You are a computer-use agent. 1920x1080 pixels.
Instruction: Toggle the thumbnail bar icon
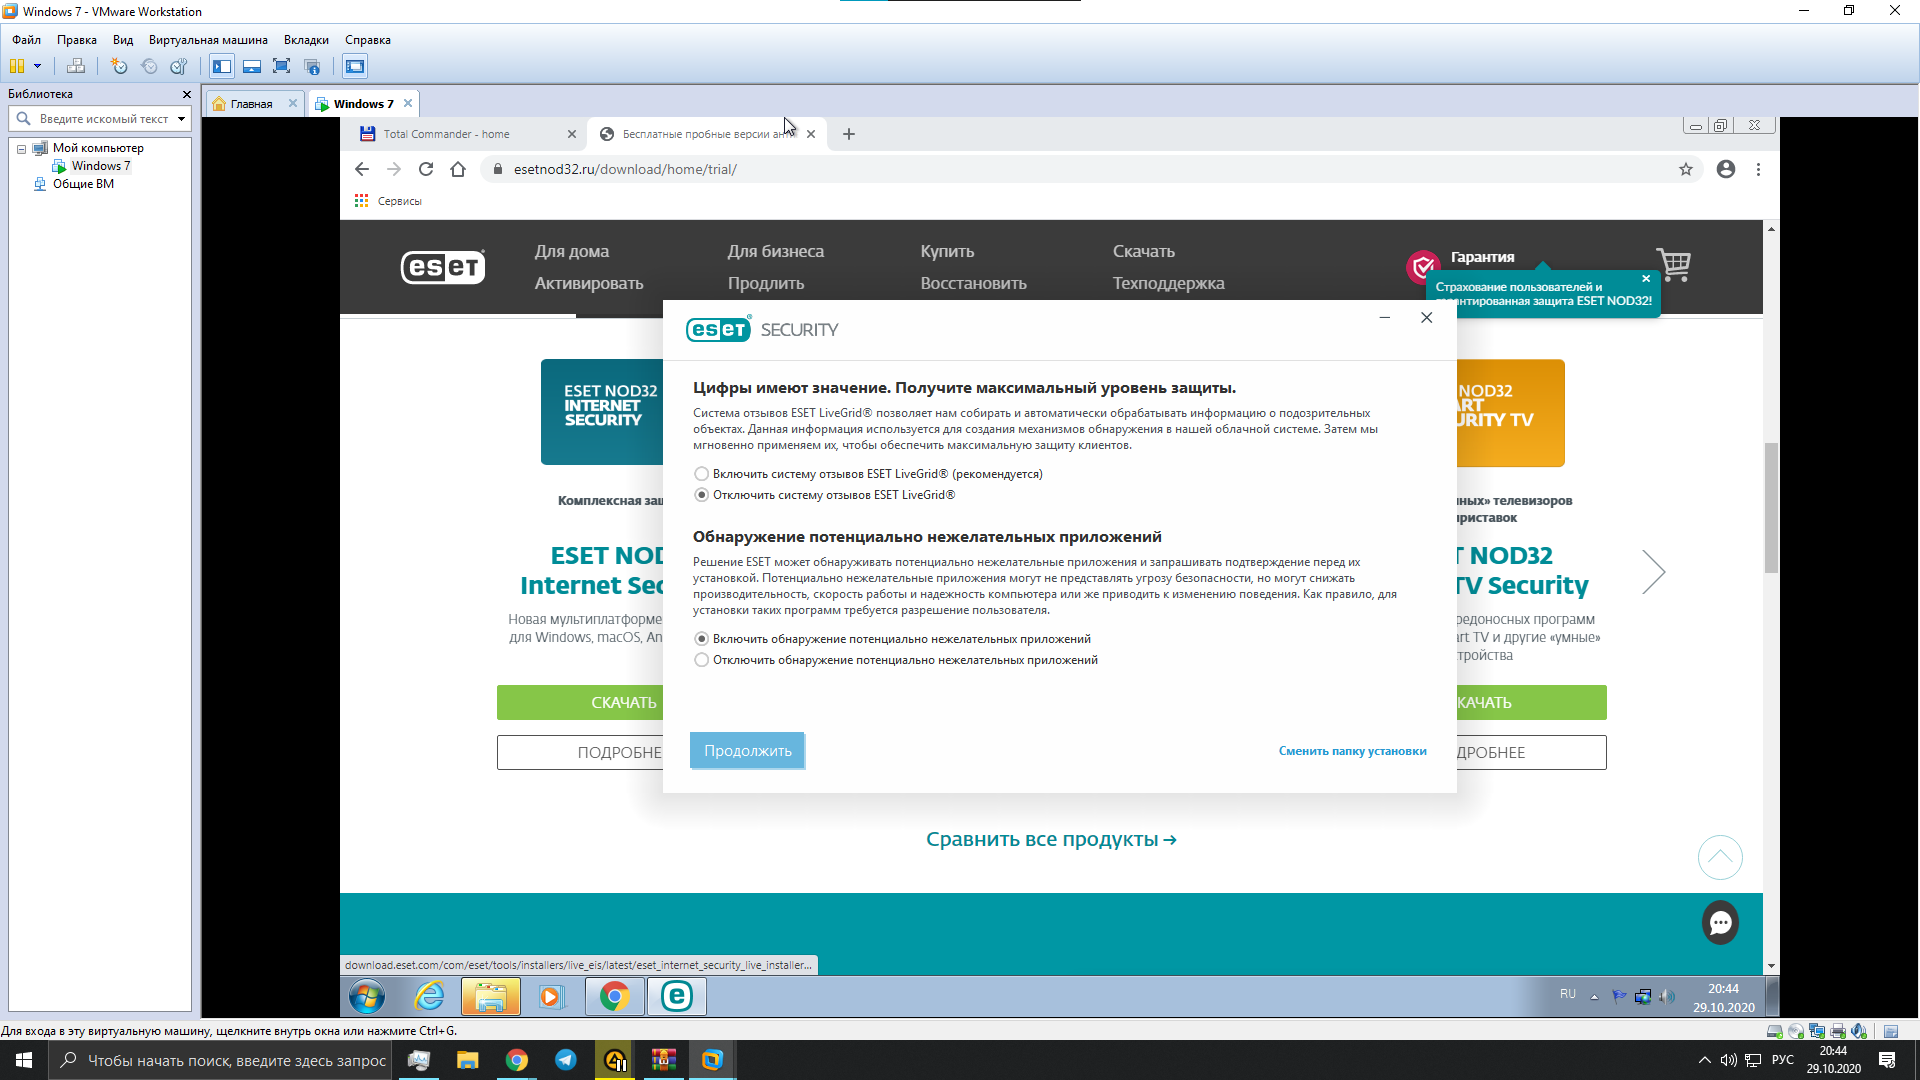[x=252, y=66]
